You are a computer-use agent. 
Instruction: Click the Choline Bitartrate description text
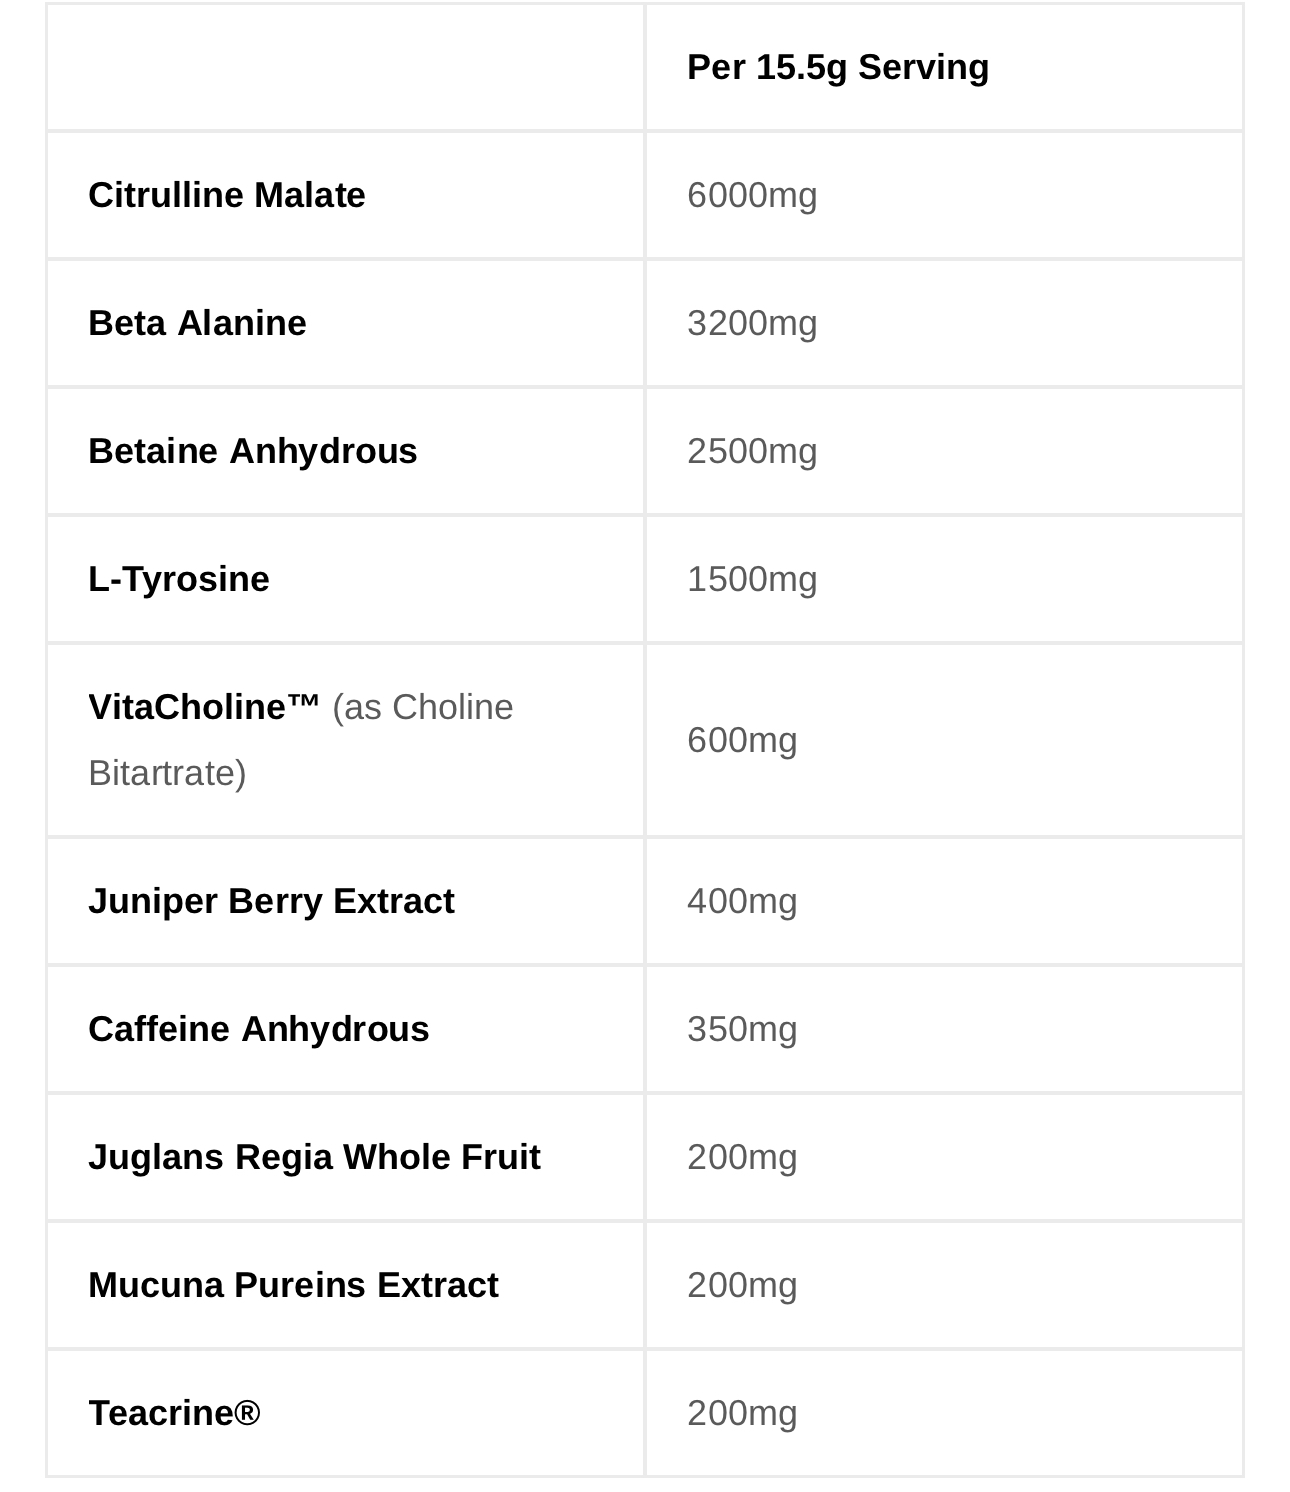point(301,740)
